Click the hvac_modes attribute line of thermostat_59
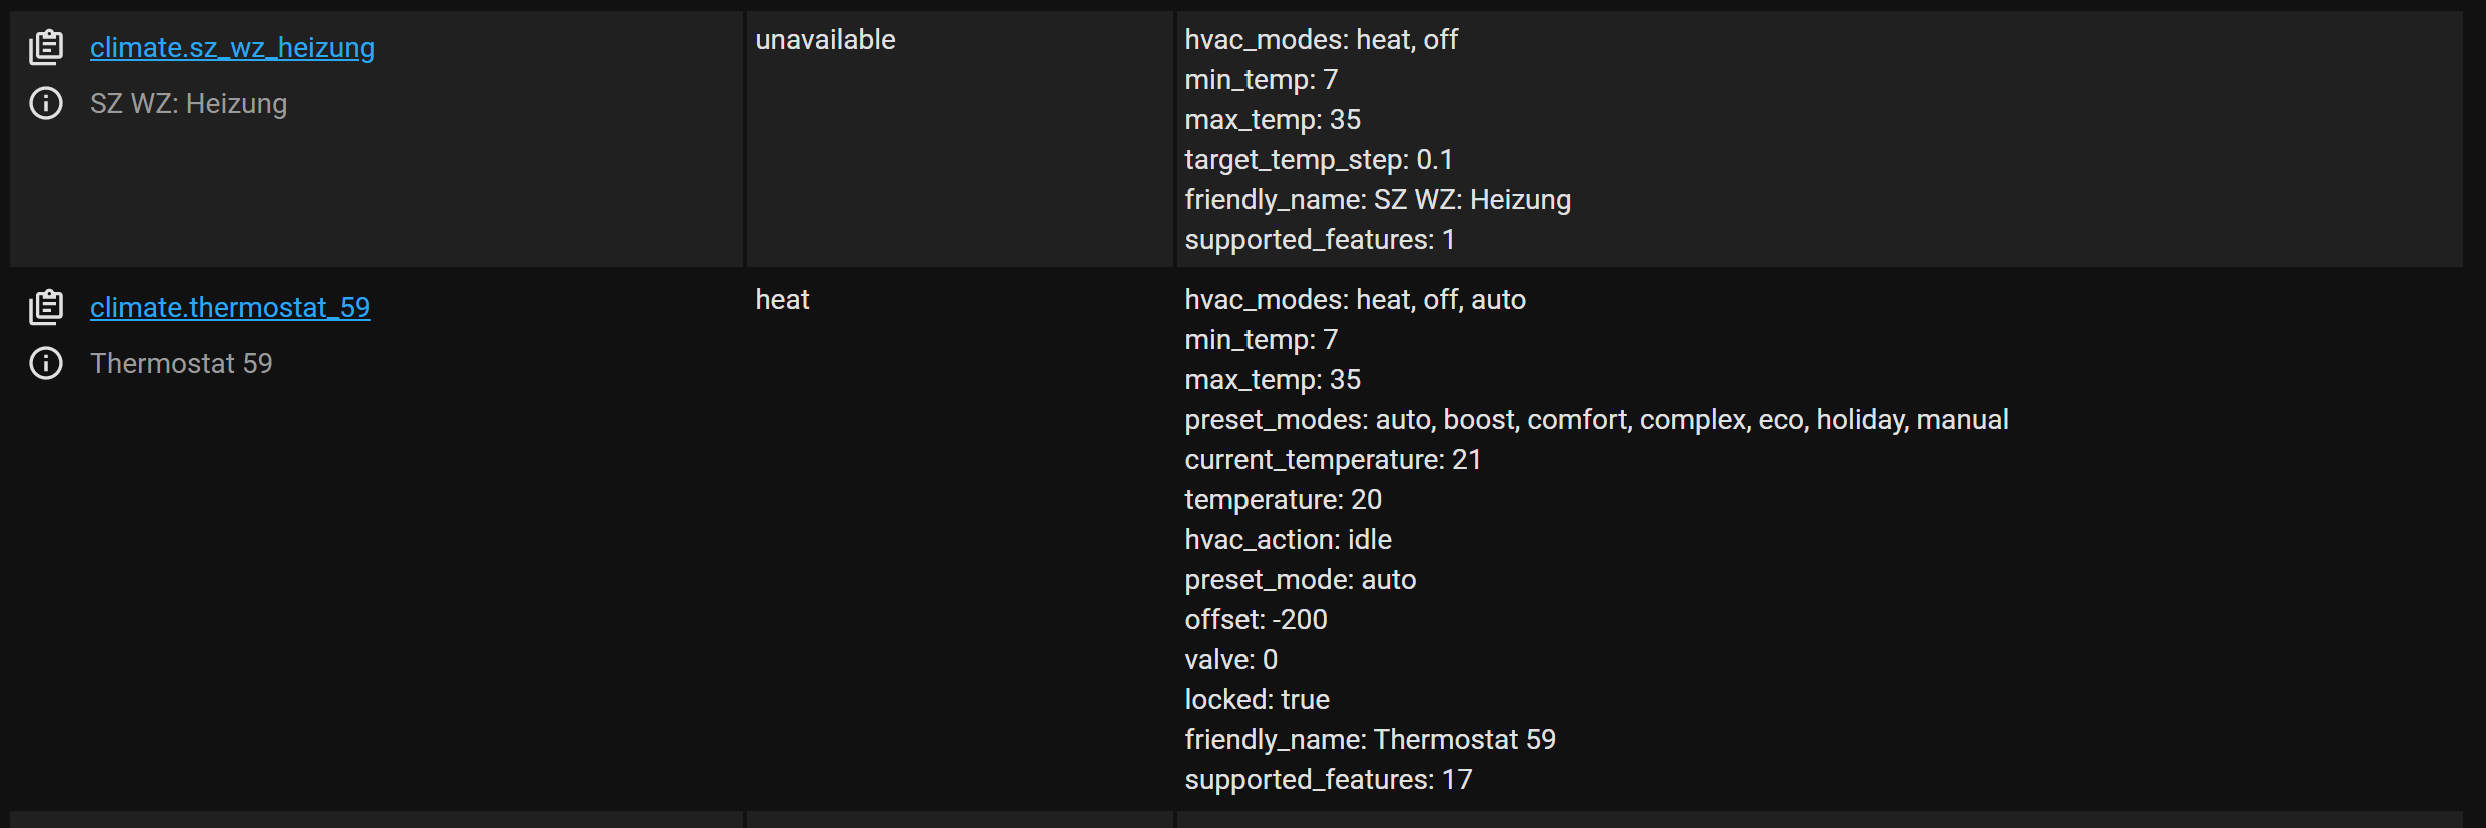The height and width of the screenshot is (828, 2486). pos(1355,299)
